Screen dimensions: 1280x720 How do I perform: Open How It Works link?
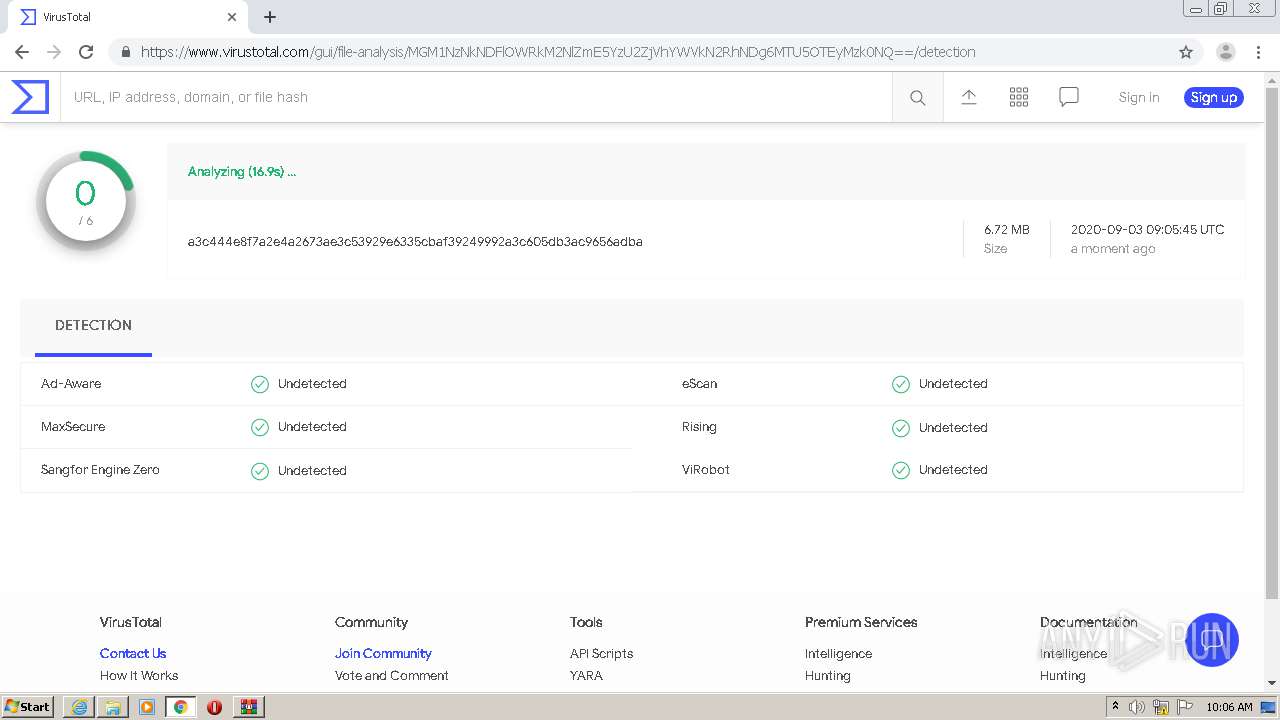click(139, 676)
